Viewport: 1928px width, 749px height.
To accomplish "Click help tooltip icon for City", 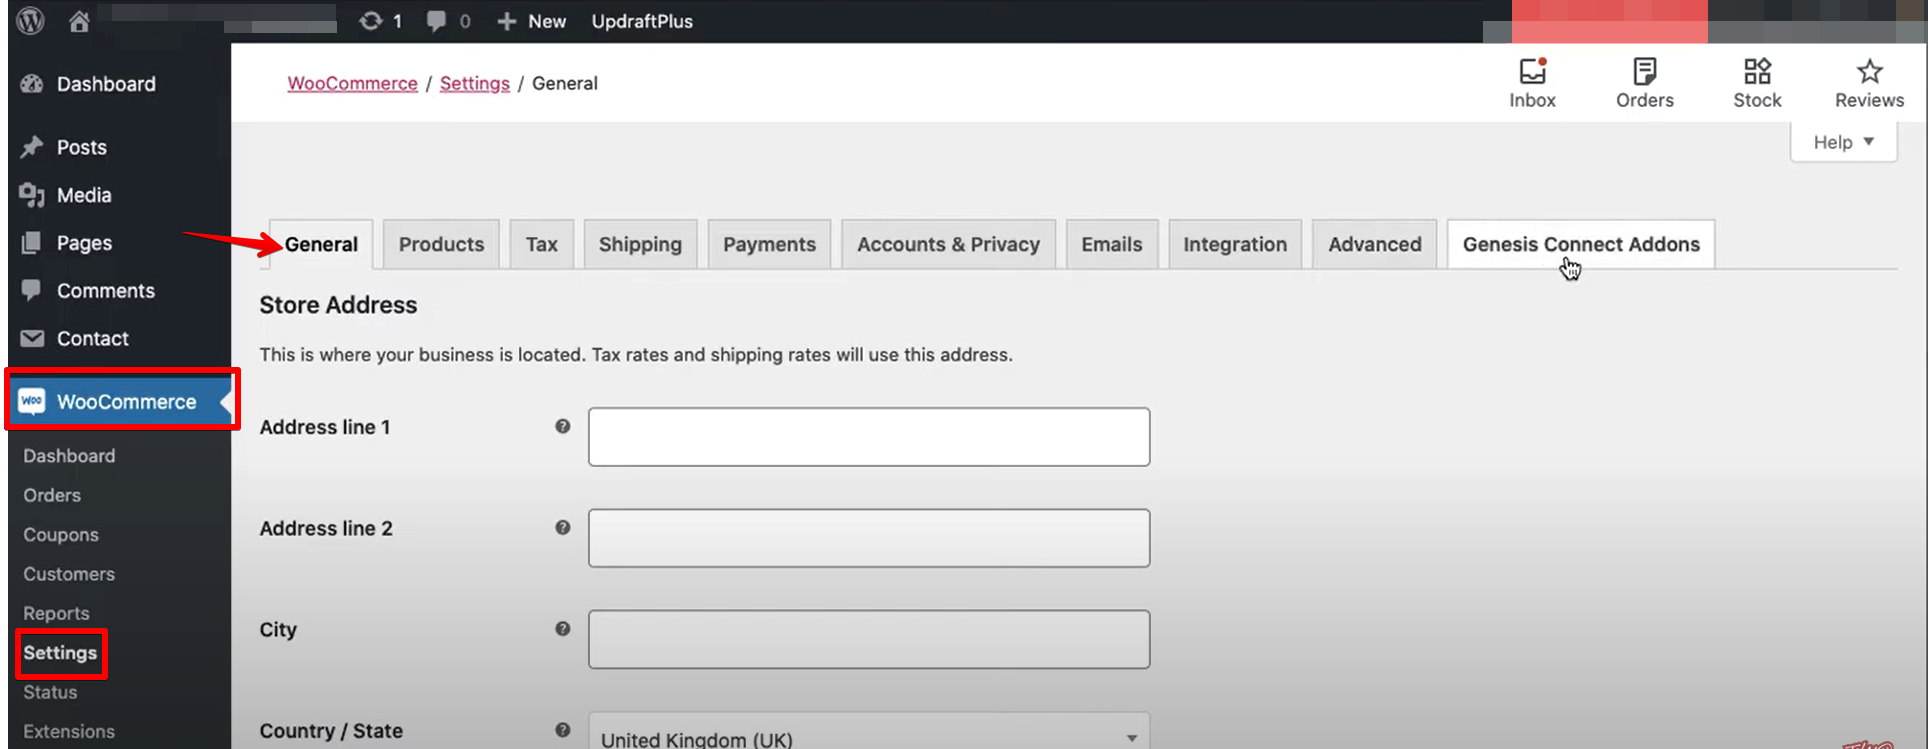I will point(563,629).
